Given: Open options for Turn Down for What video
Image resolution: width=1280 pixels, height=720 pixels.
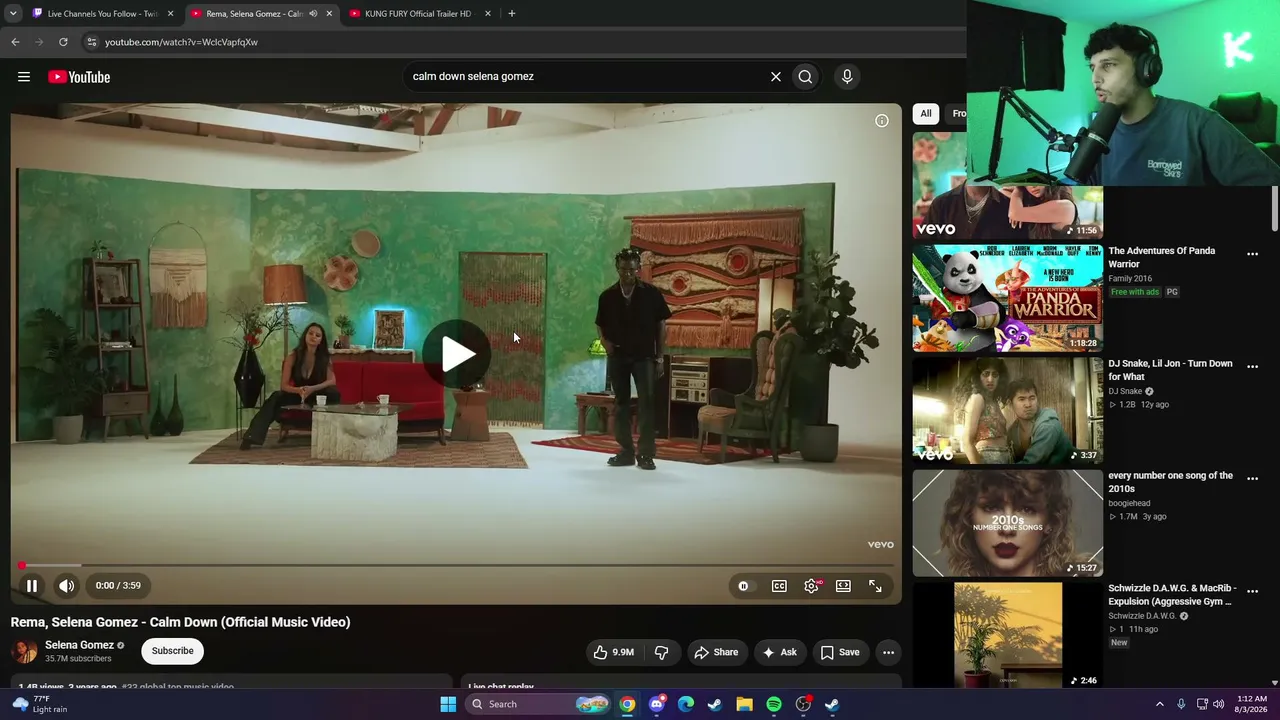Looking at the screenshot, I should (1252, 366).
